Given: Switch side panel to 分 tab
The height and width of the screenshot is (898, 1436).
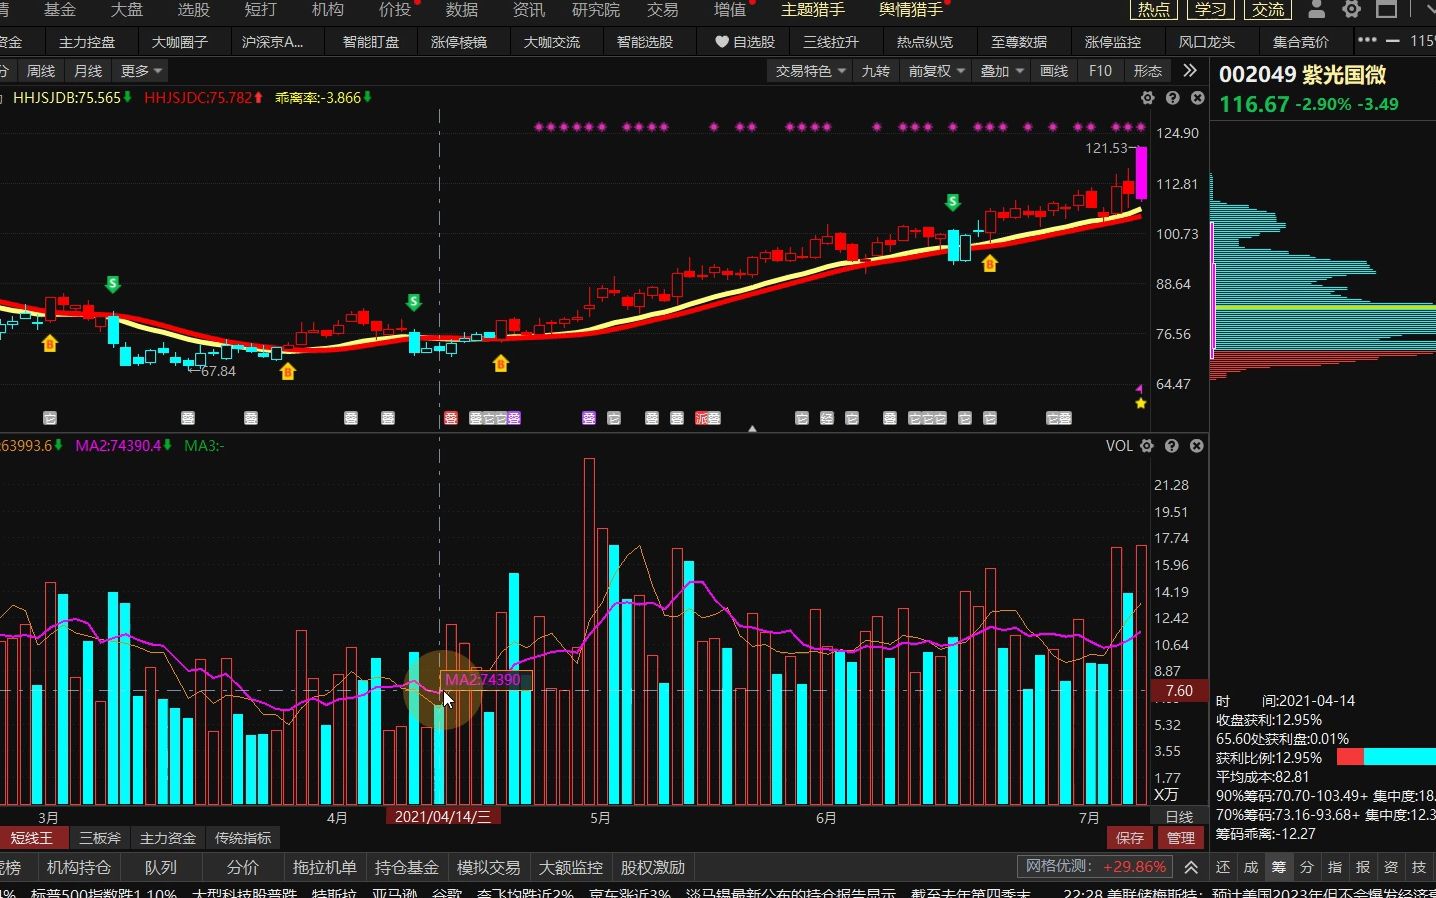Looking at the screenshot, I should point(1307,867).
